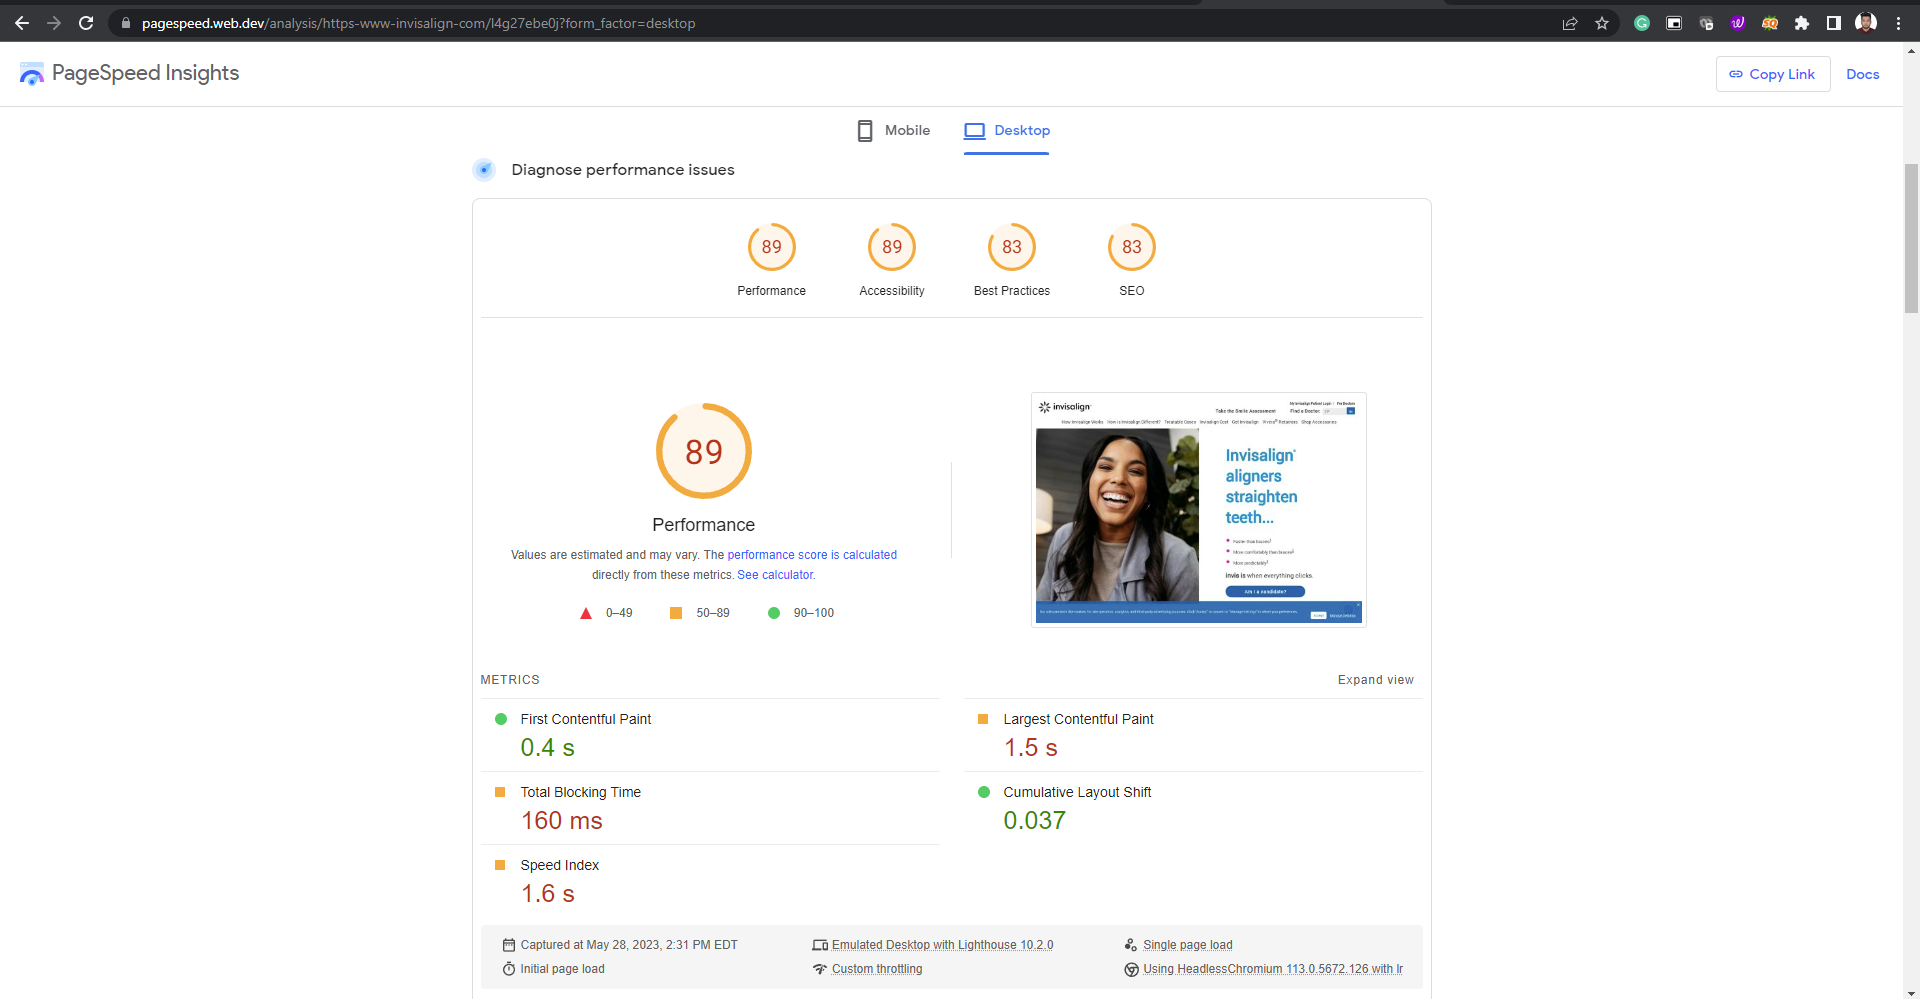Click Using HeadlessChromium version text
The width and height of the screenshot is (1920, 999).
(x=1273, y=969)
